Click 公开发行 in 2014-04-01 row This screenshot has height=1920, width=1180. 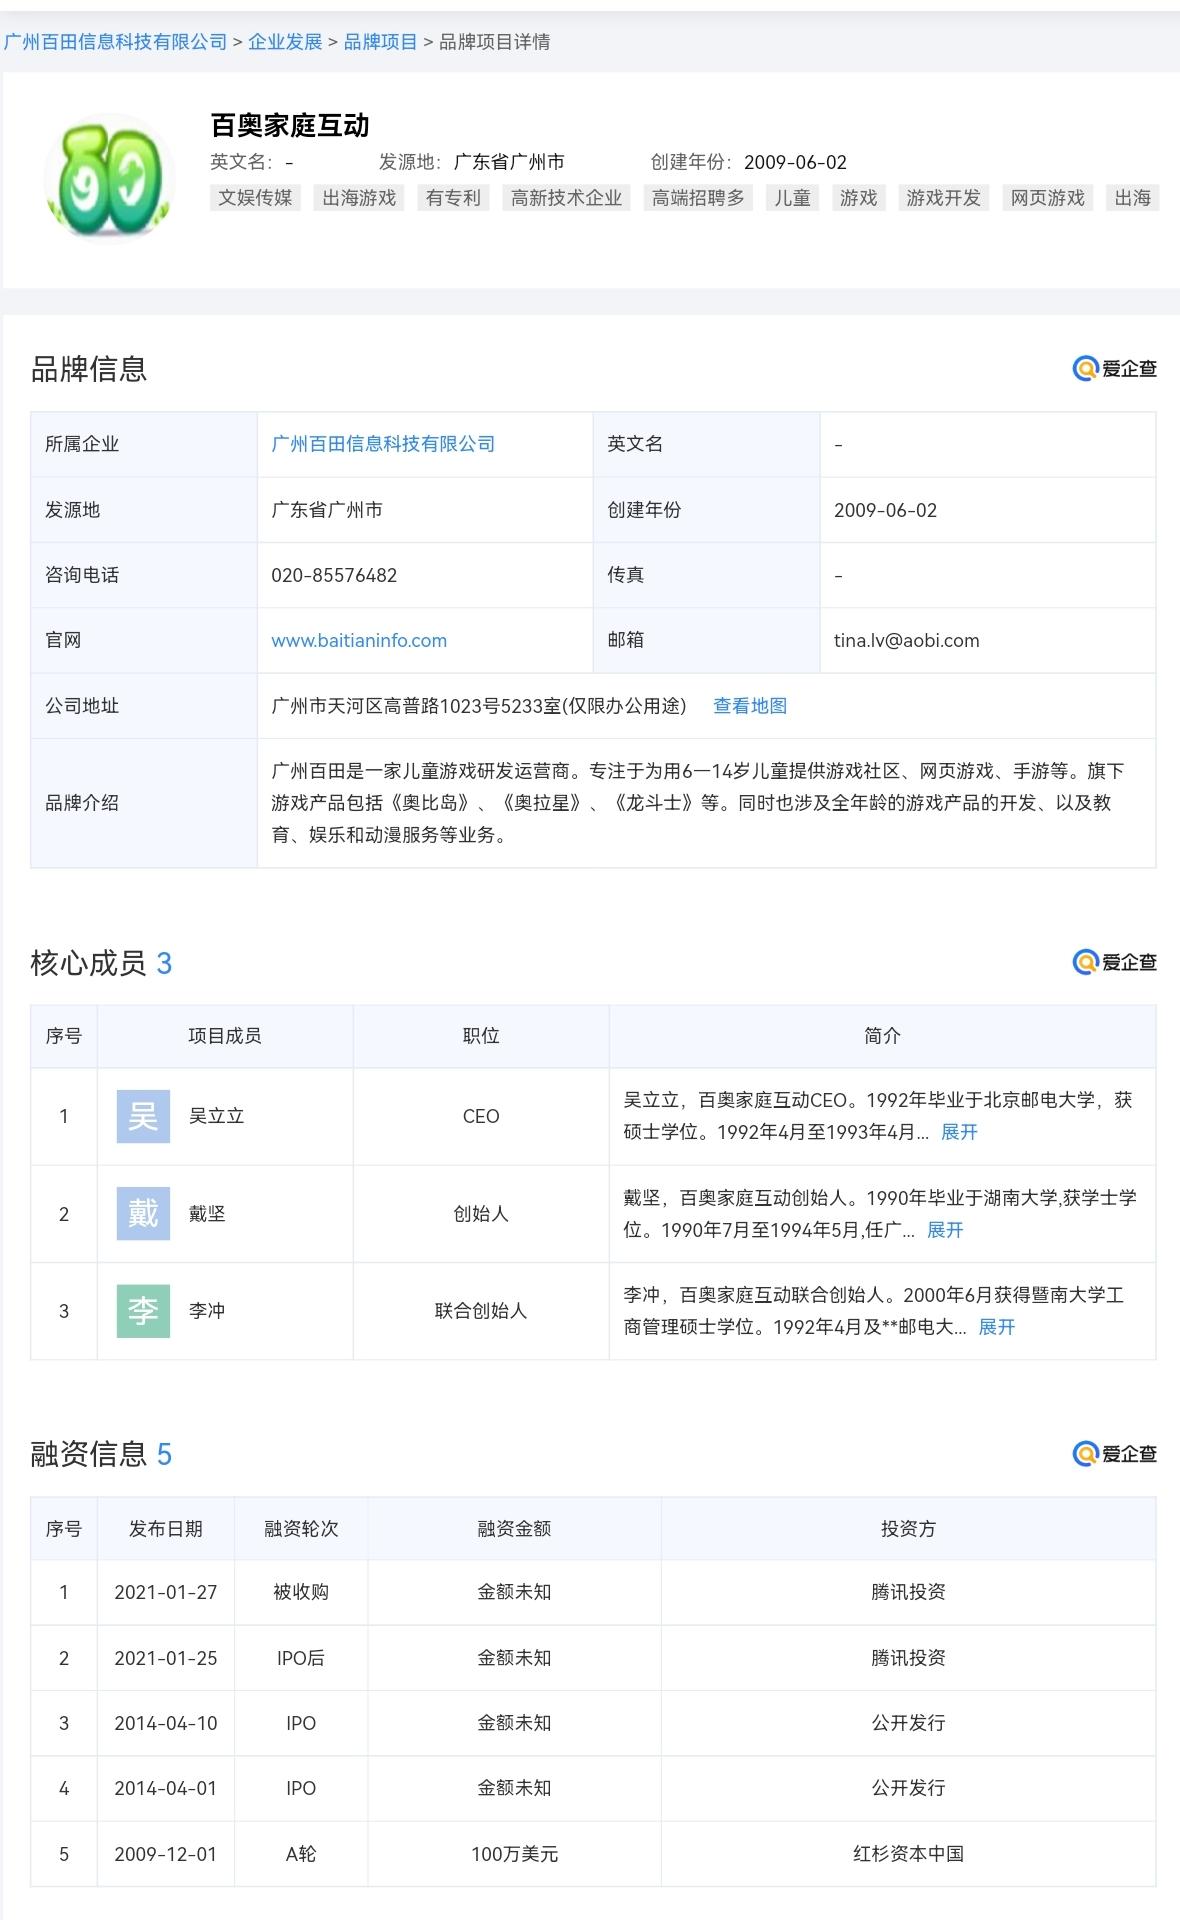click(x=908, y=1788)
